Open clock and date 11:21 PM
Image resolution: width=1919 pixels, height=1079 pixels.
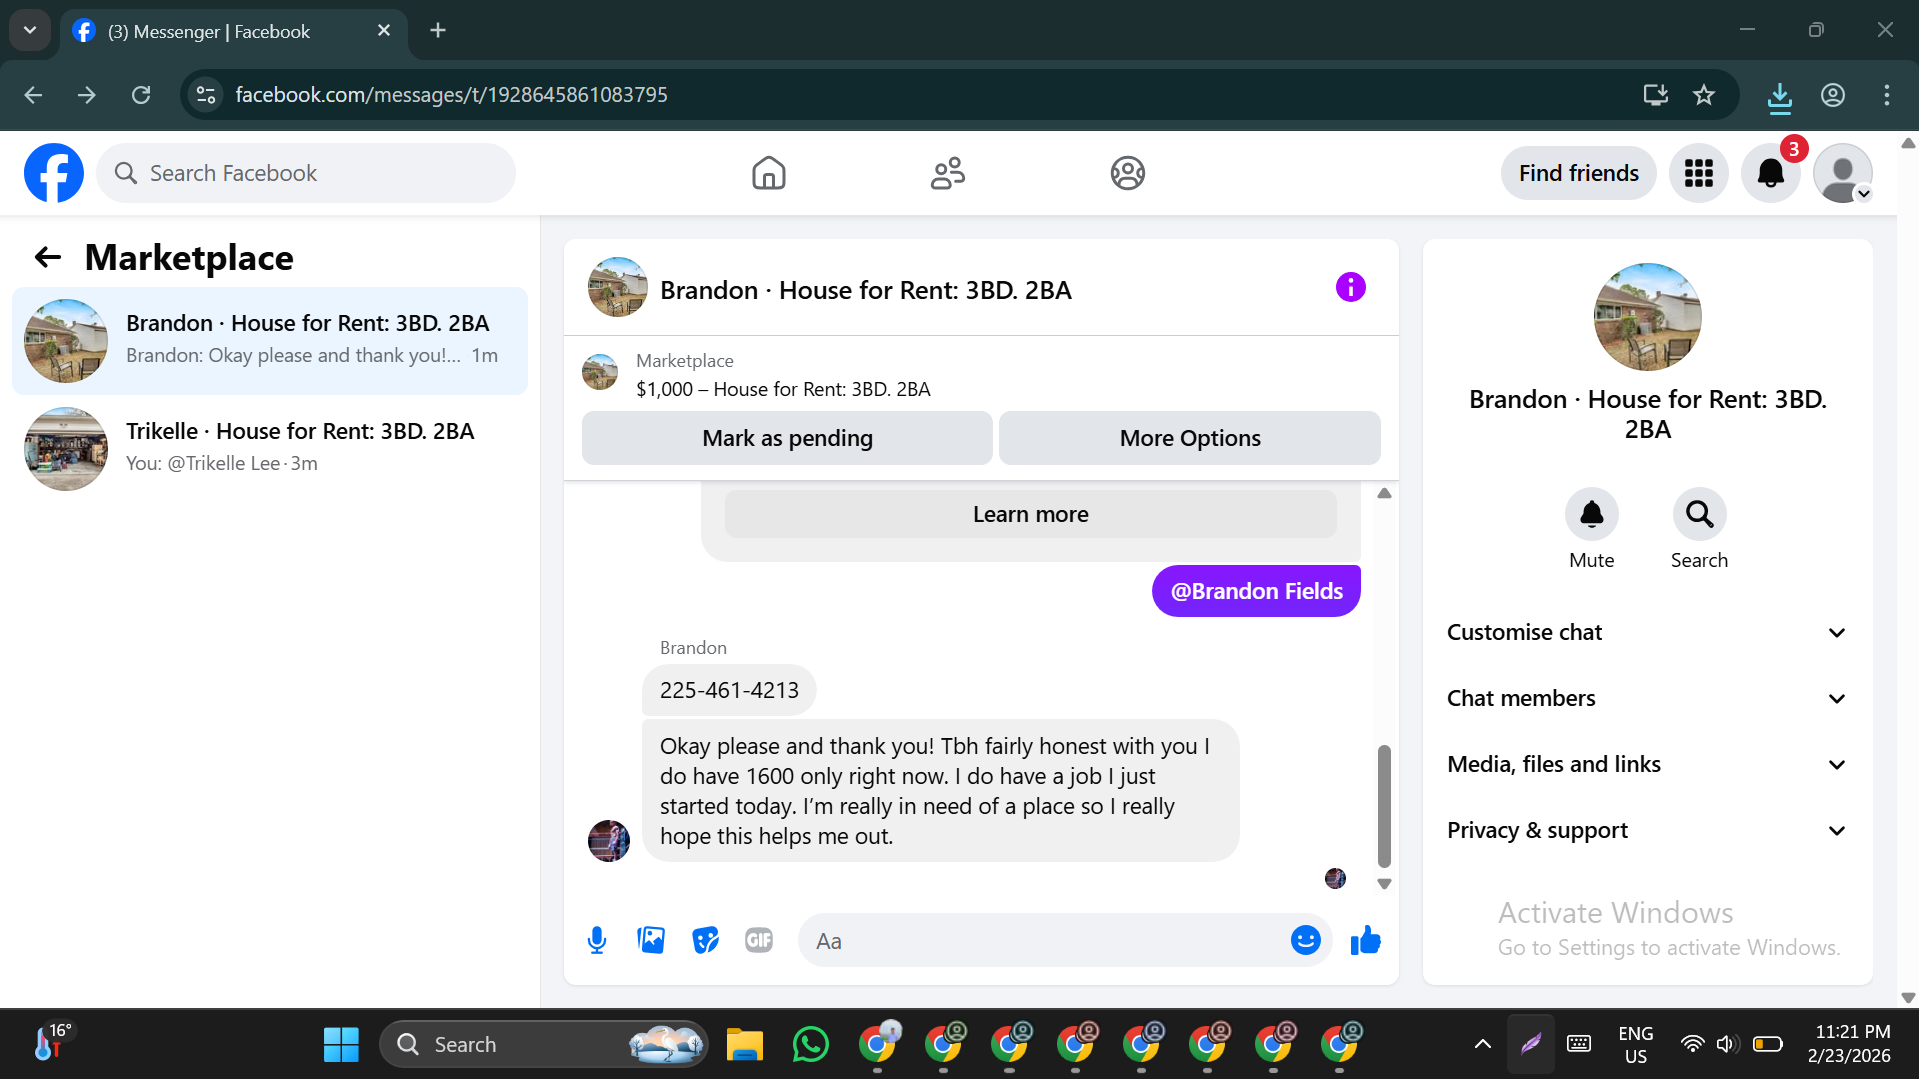click(1851, 1044)
